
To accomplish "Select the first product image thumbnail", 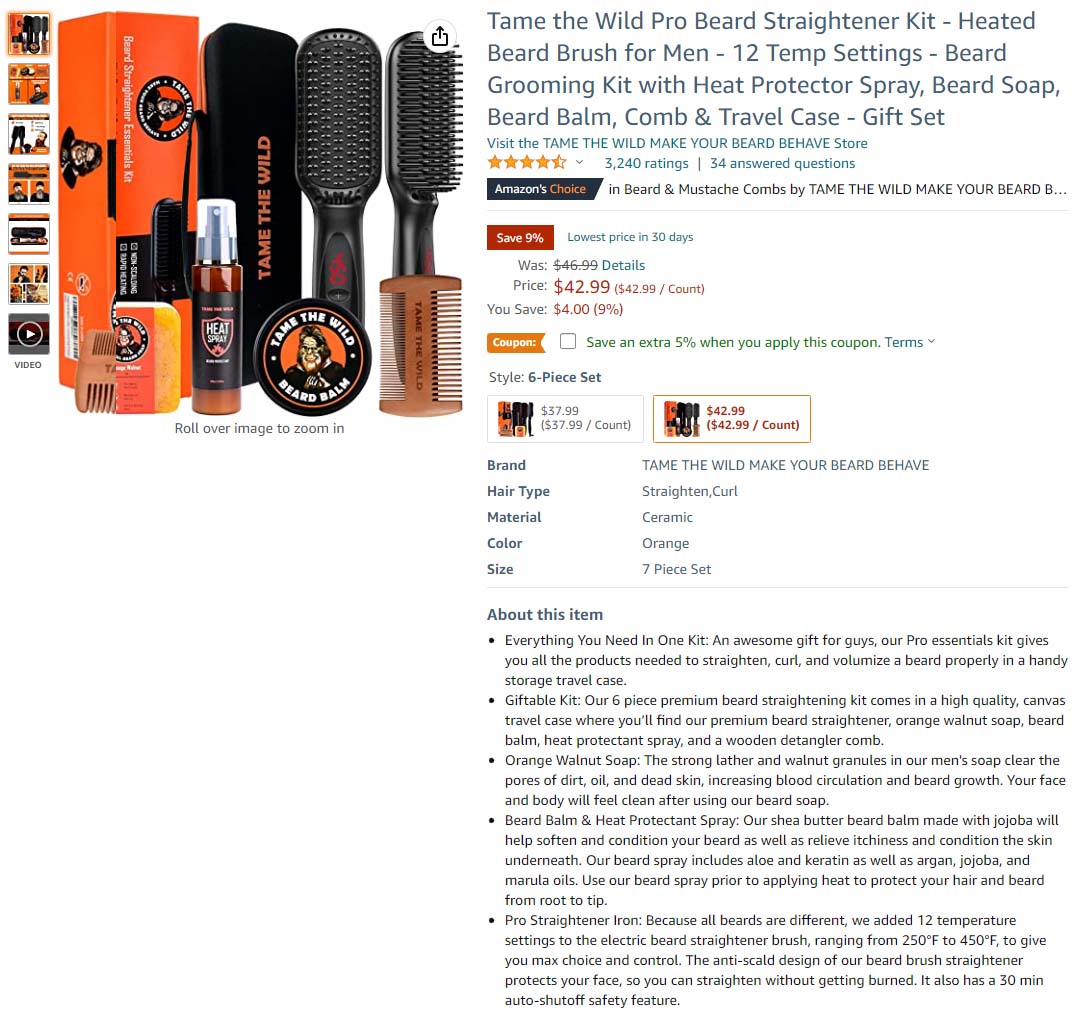I will click(29, 34).
